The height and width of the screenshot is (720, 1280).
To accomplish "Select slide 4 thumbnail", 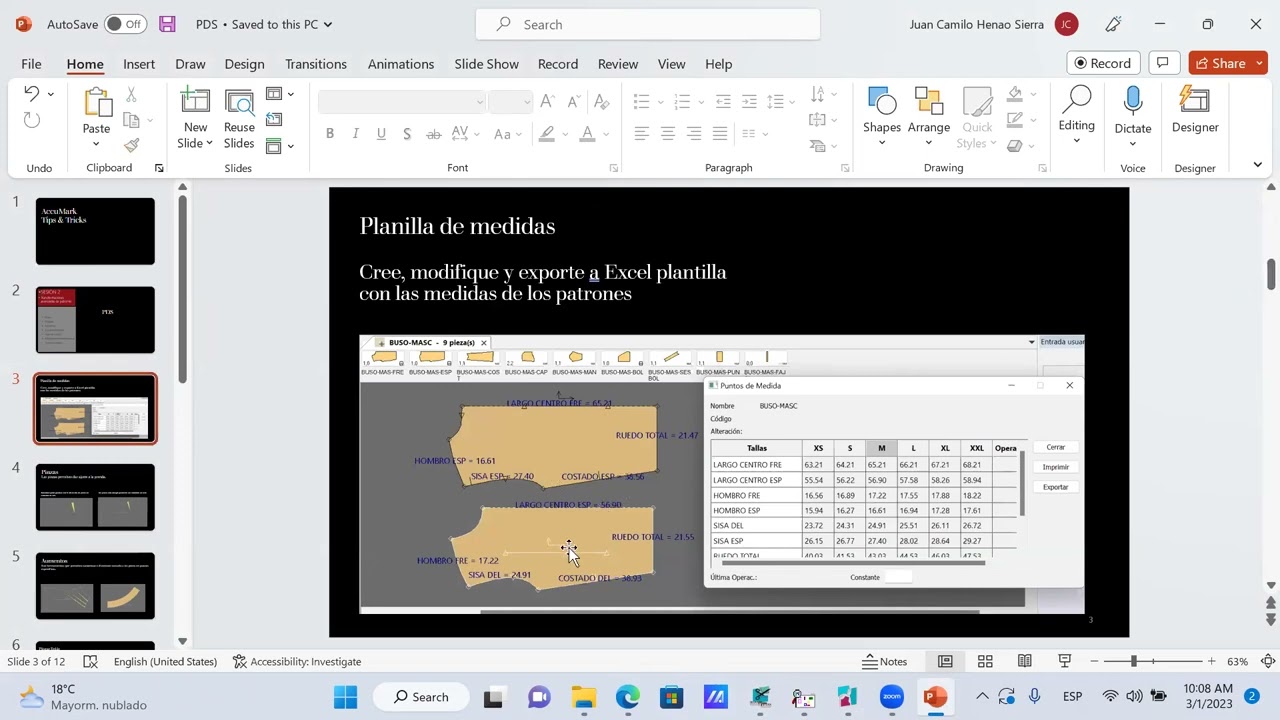I will click(x=95, y=497).
